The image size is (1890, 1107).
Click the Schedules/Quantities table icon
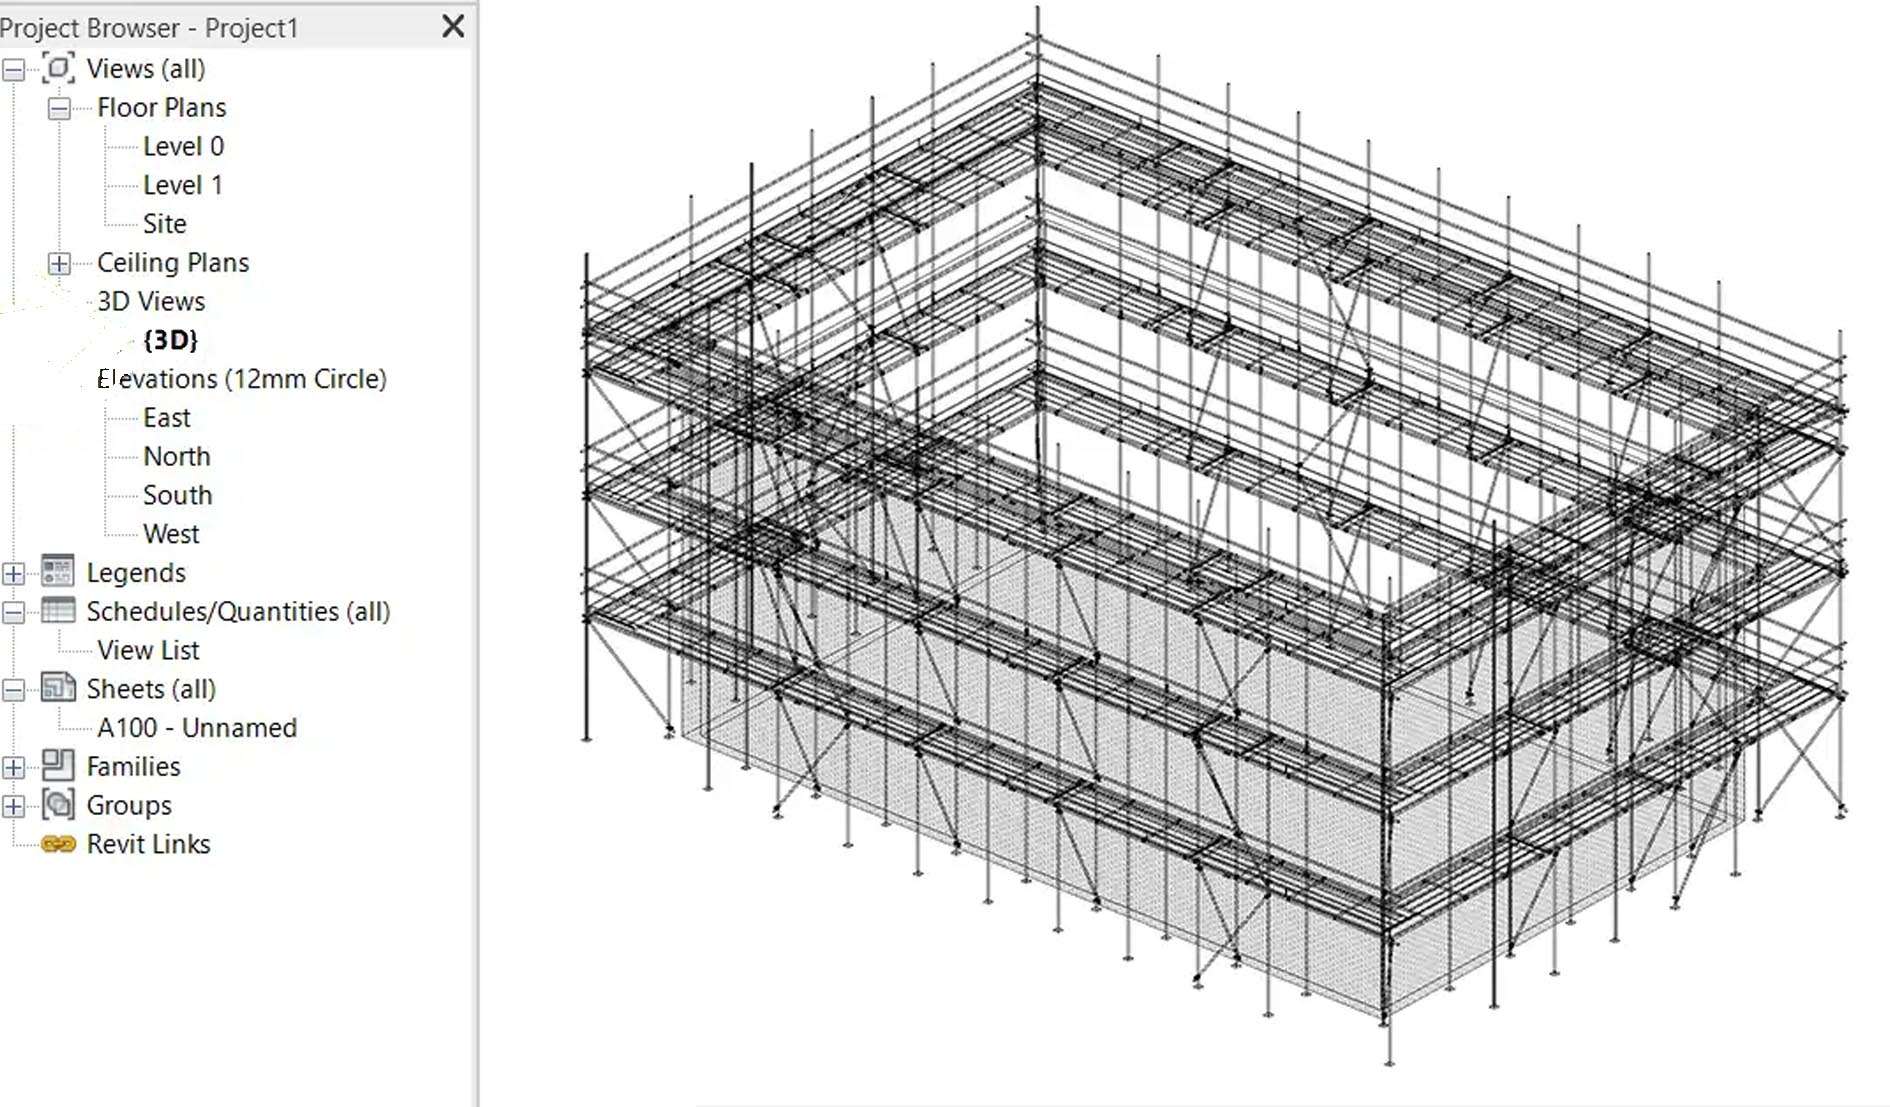(58, 611)
